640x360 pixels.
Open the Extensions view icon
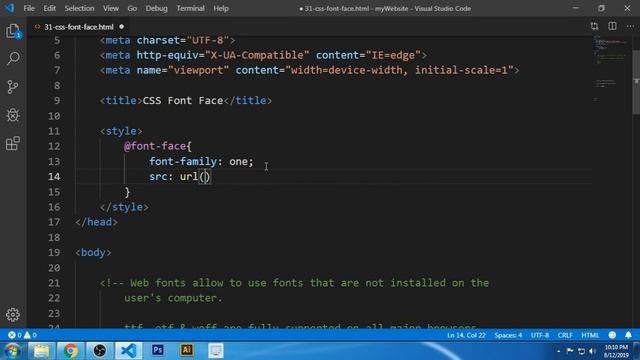[13, 143]
